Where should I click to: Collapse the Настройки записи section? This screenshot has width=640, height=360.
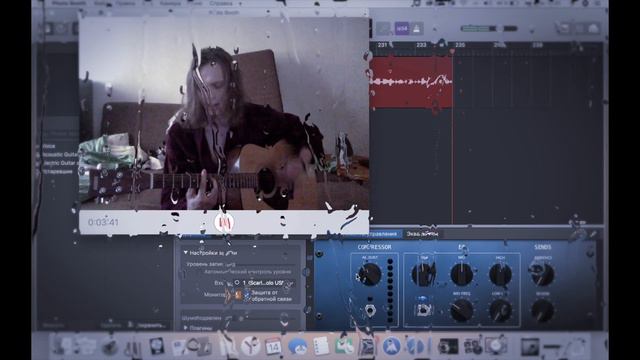(x=186, y=253)
